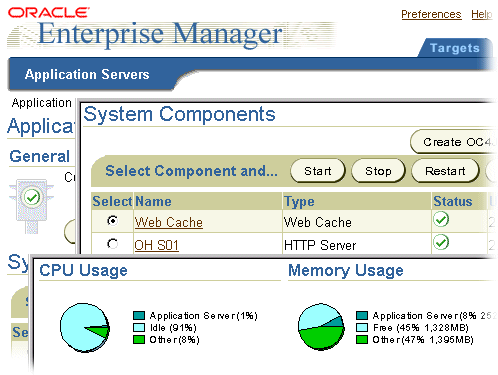Open the Web Cache component link
Viewport: 498px width, 375px height.
(169, 222)
